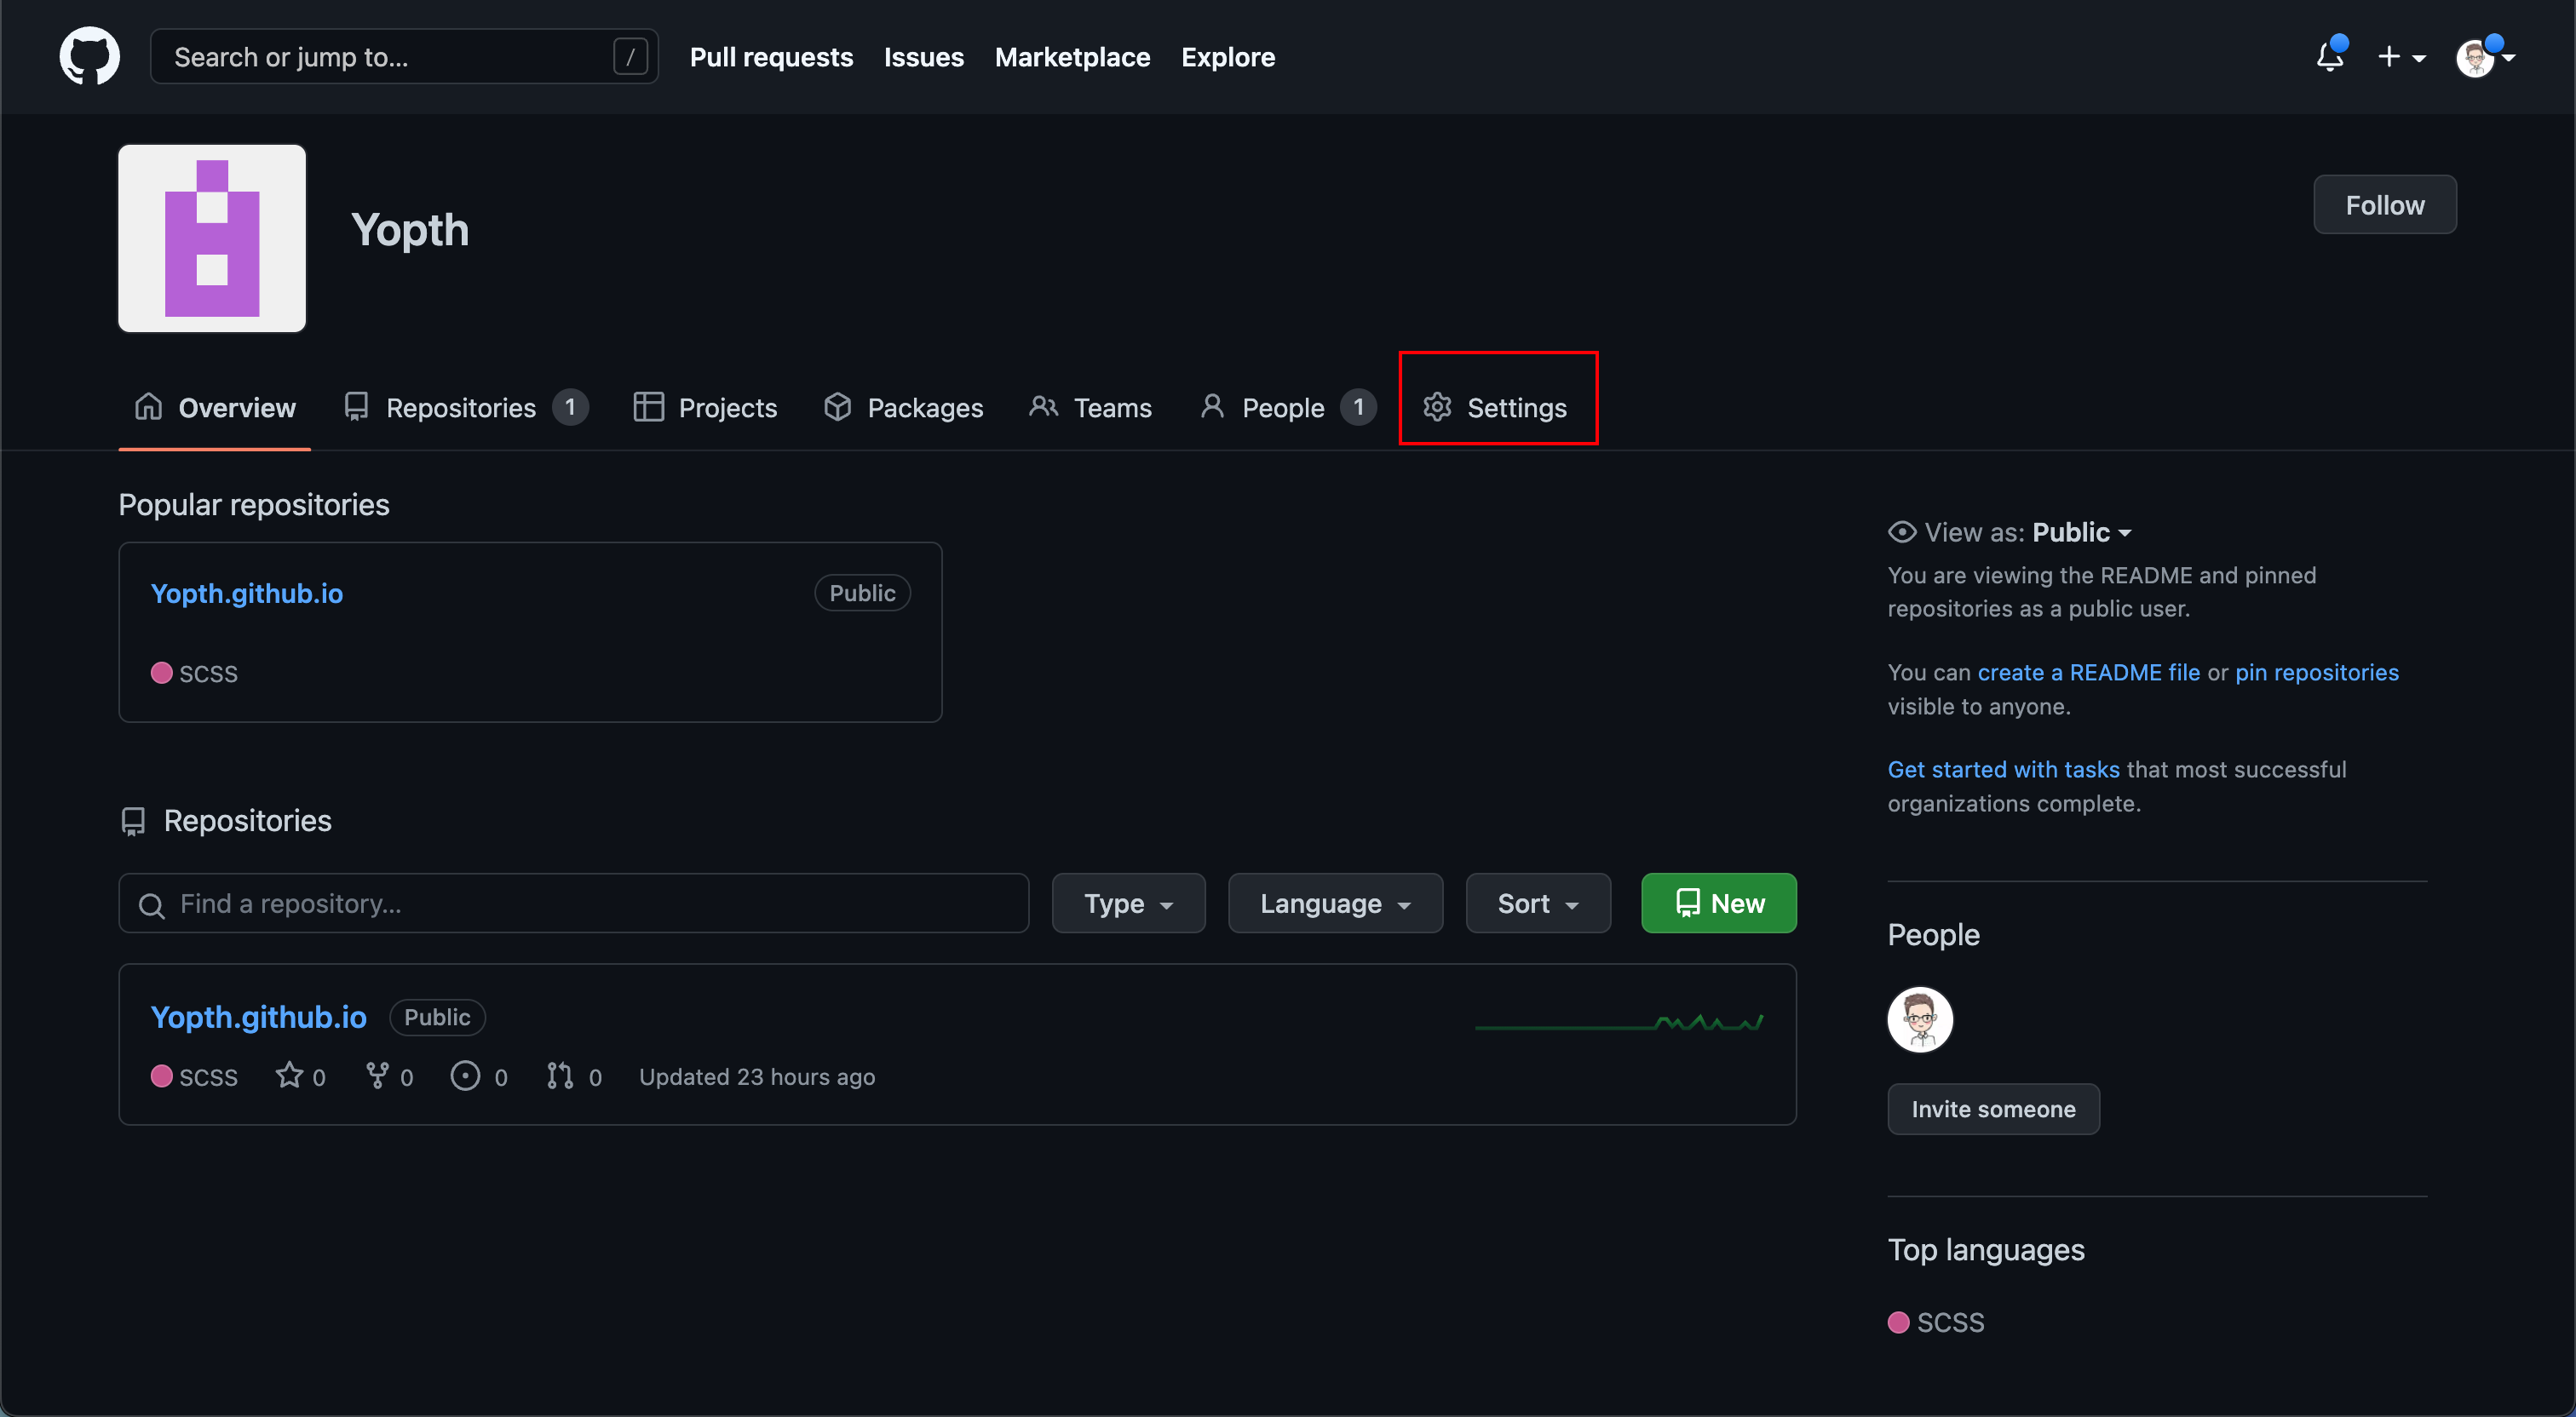Click the Overview home icon
Viewport: 2576px width, 1417px height.
[x=148, y=407]
